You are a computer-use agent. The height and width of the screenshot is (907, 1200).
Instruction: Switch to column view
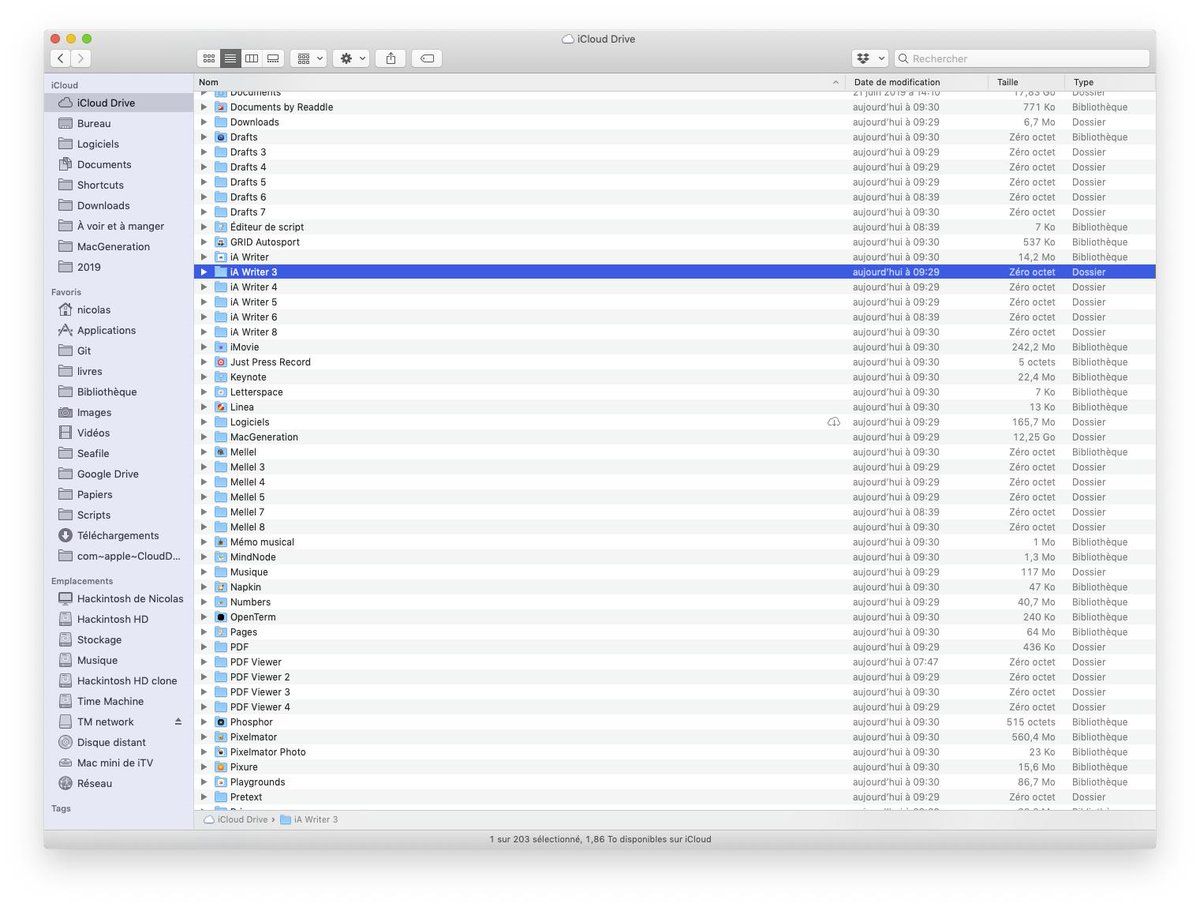[x=252, y=59]
